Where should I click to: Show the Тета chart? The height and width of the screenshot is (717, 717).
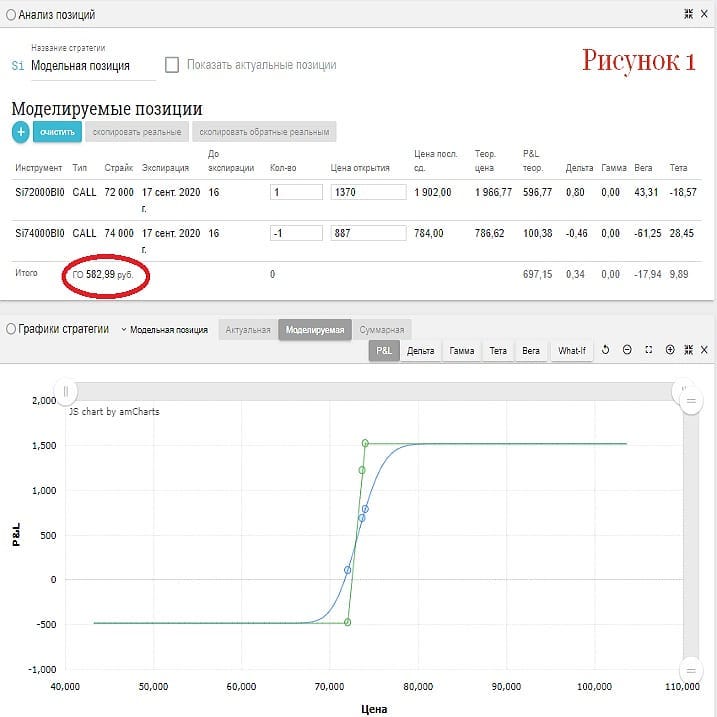point(498,351)
